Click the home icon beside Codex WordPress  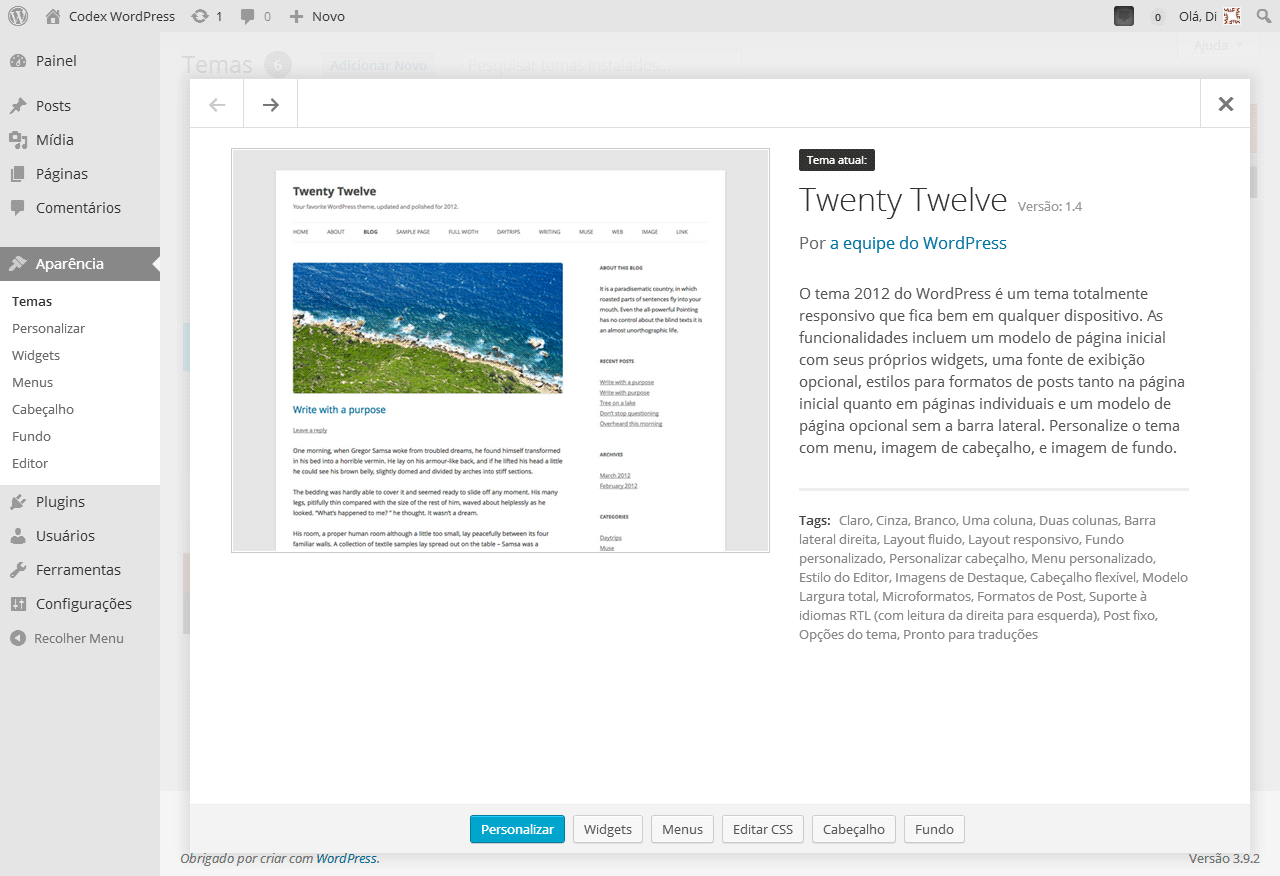(53, 16)
